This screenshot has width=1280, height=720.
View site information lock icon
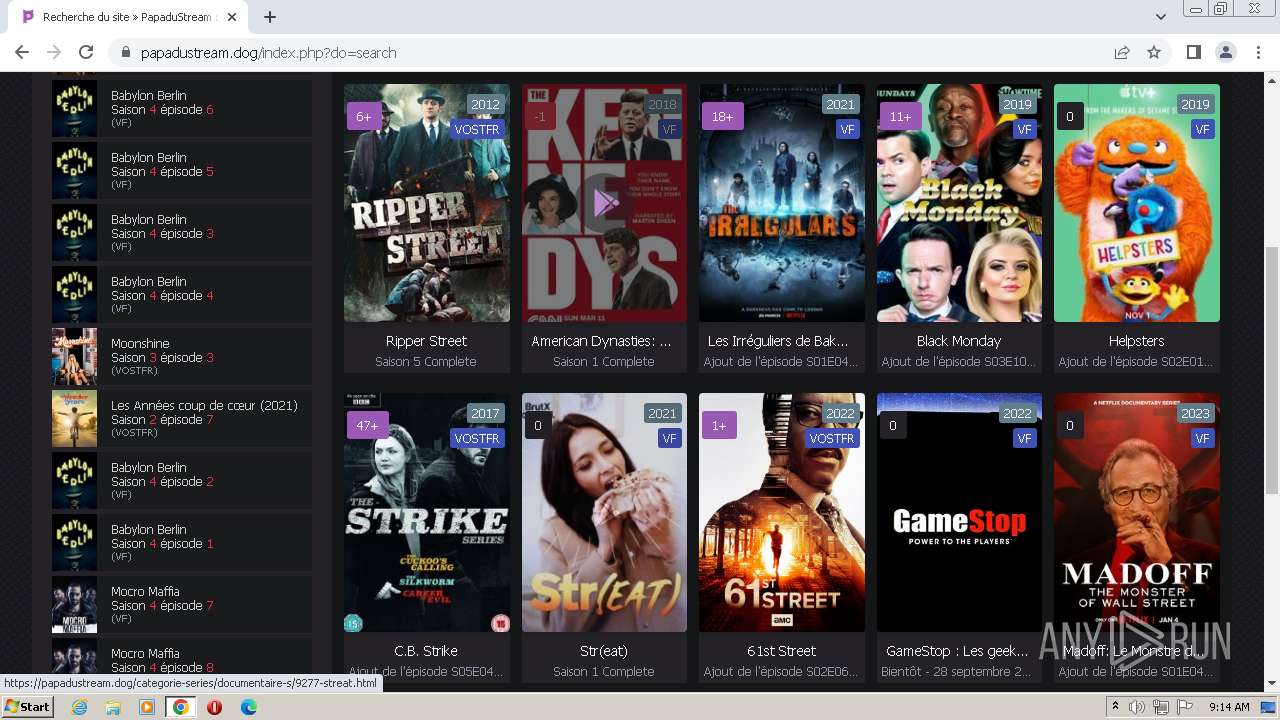(x=125, y=52)
